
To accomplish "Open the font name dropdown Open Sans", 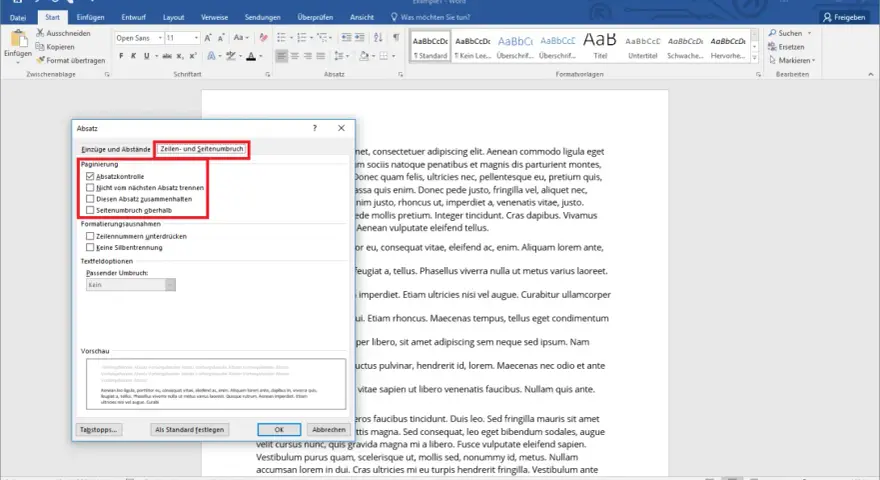I will pos(160,38).
